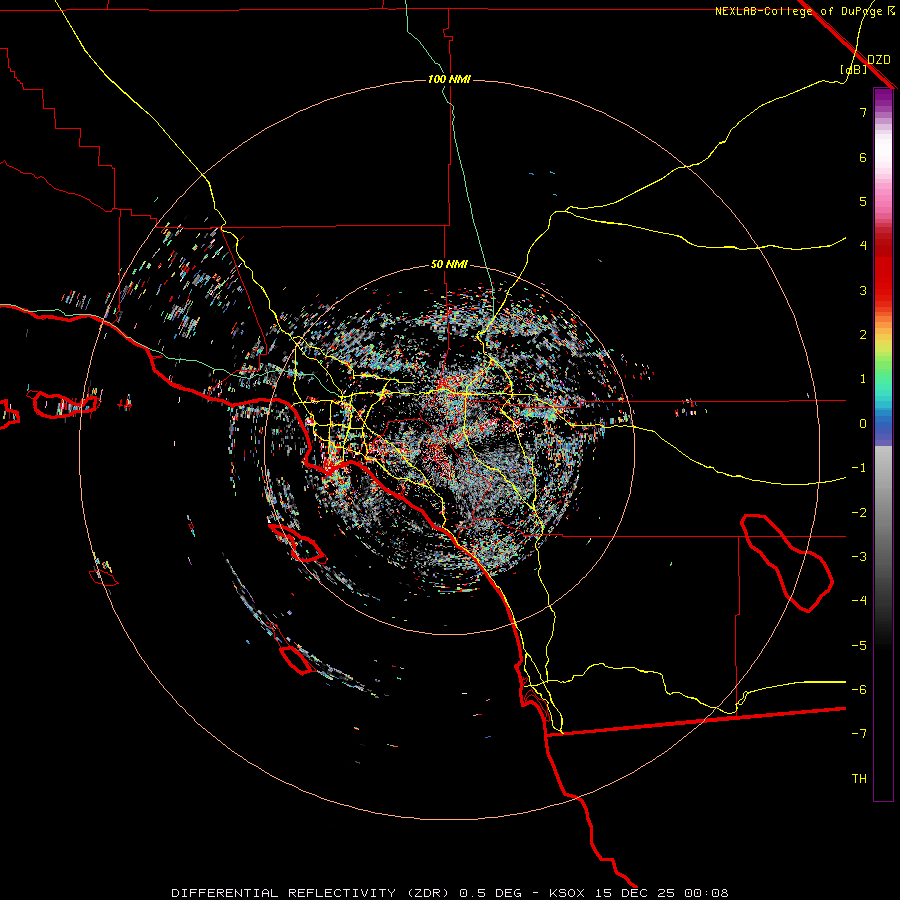The image size is (900, 900).
Task: Click the "TH" threshold label on the scale
Action: click(859, 779)
